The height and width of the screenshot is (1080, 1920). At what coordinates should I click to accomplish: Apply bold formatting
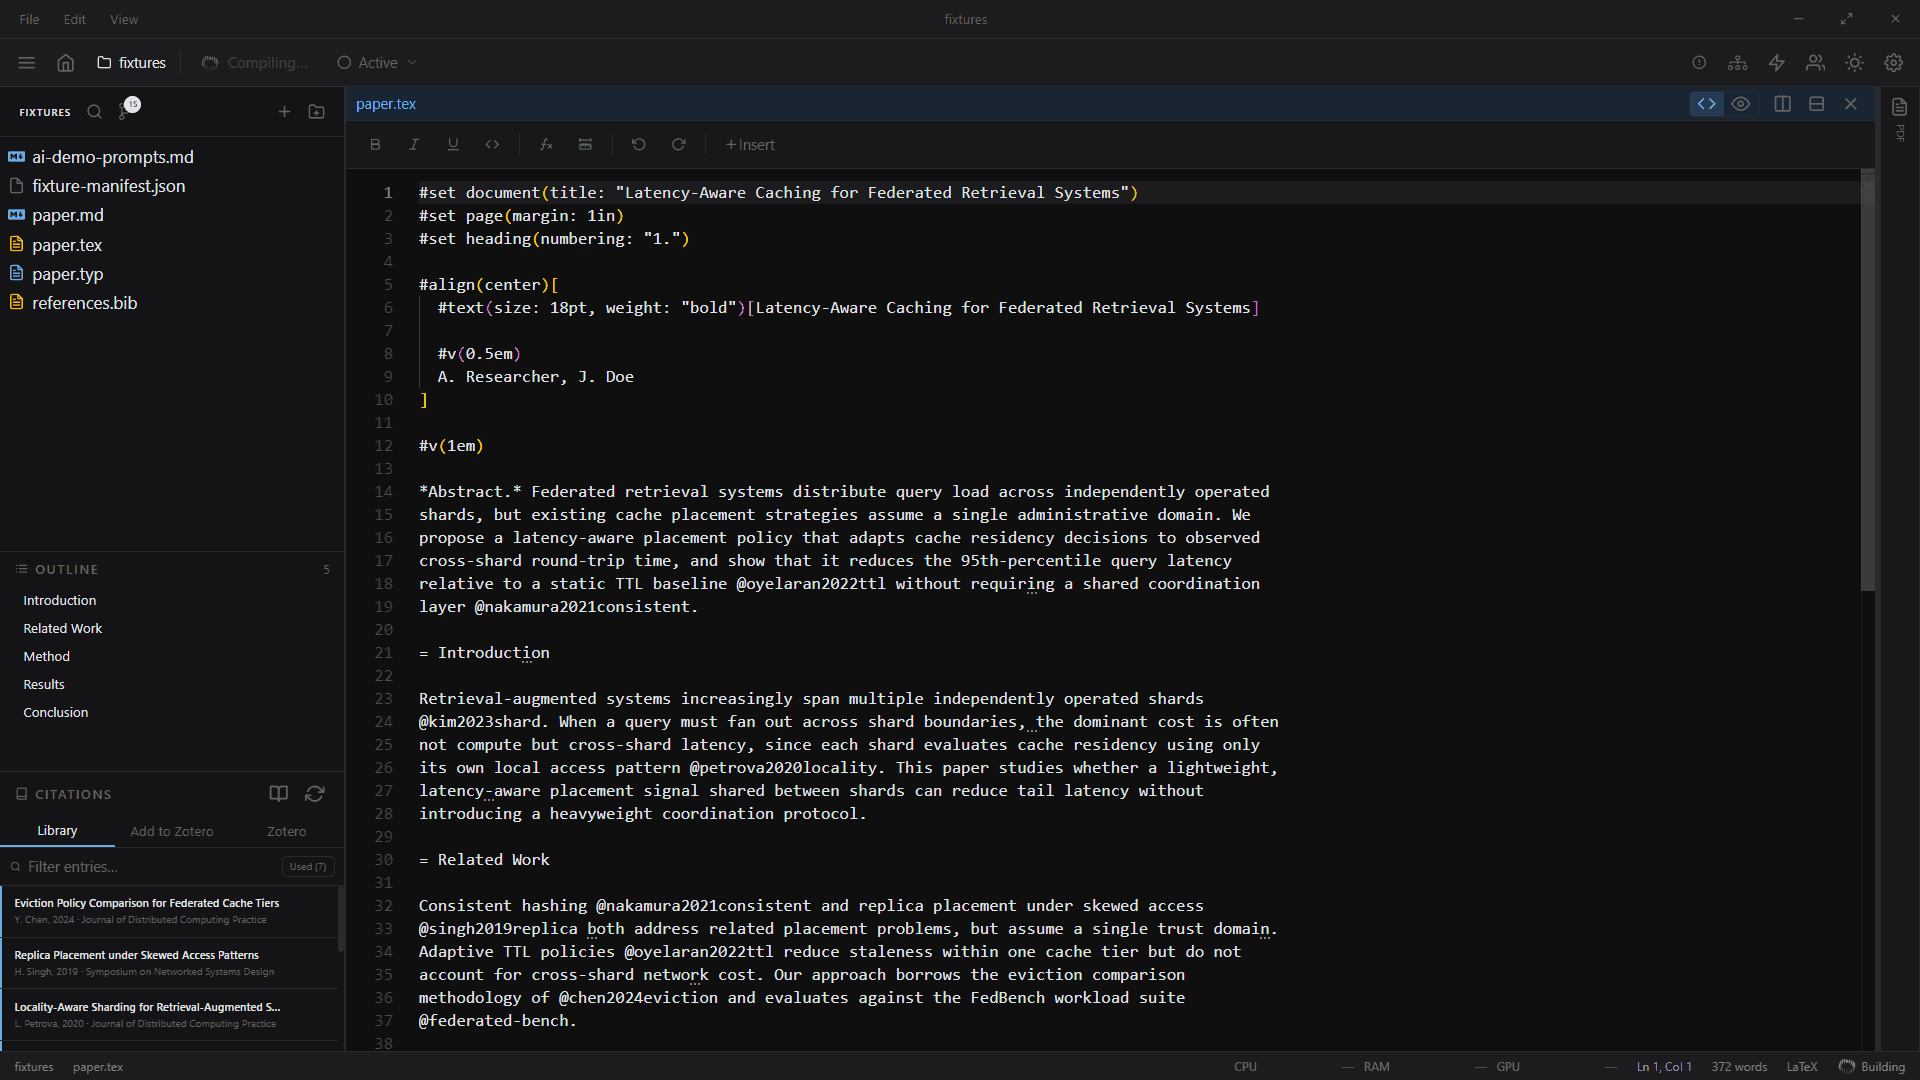(x=375, y=144)
